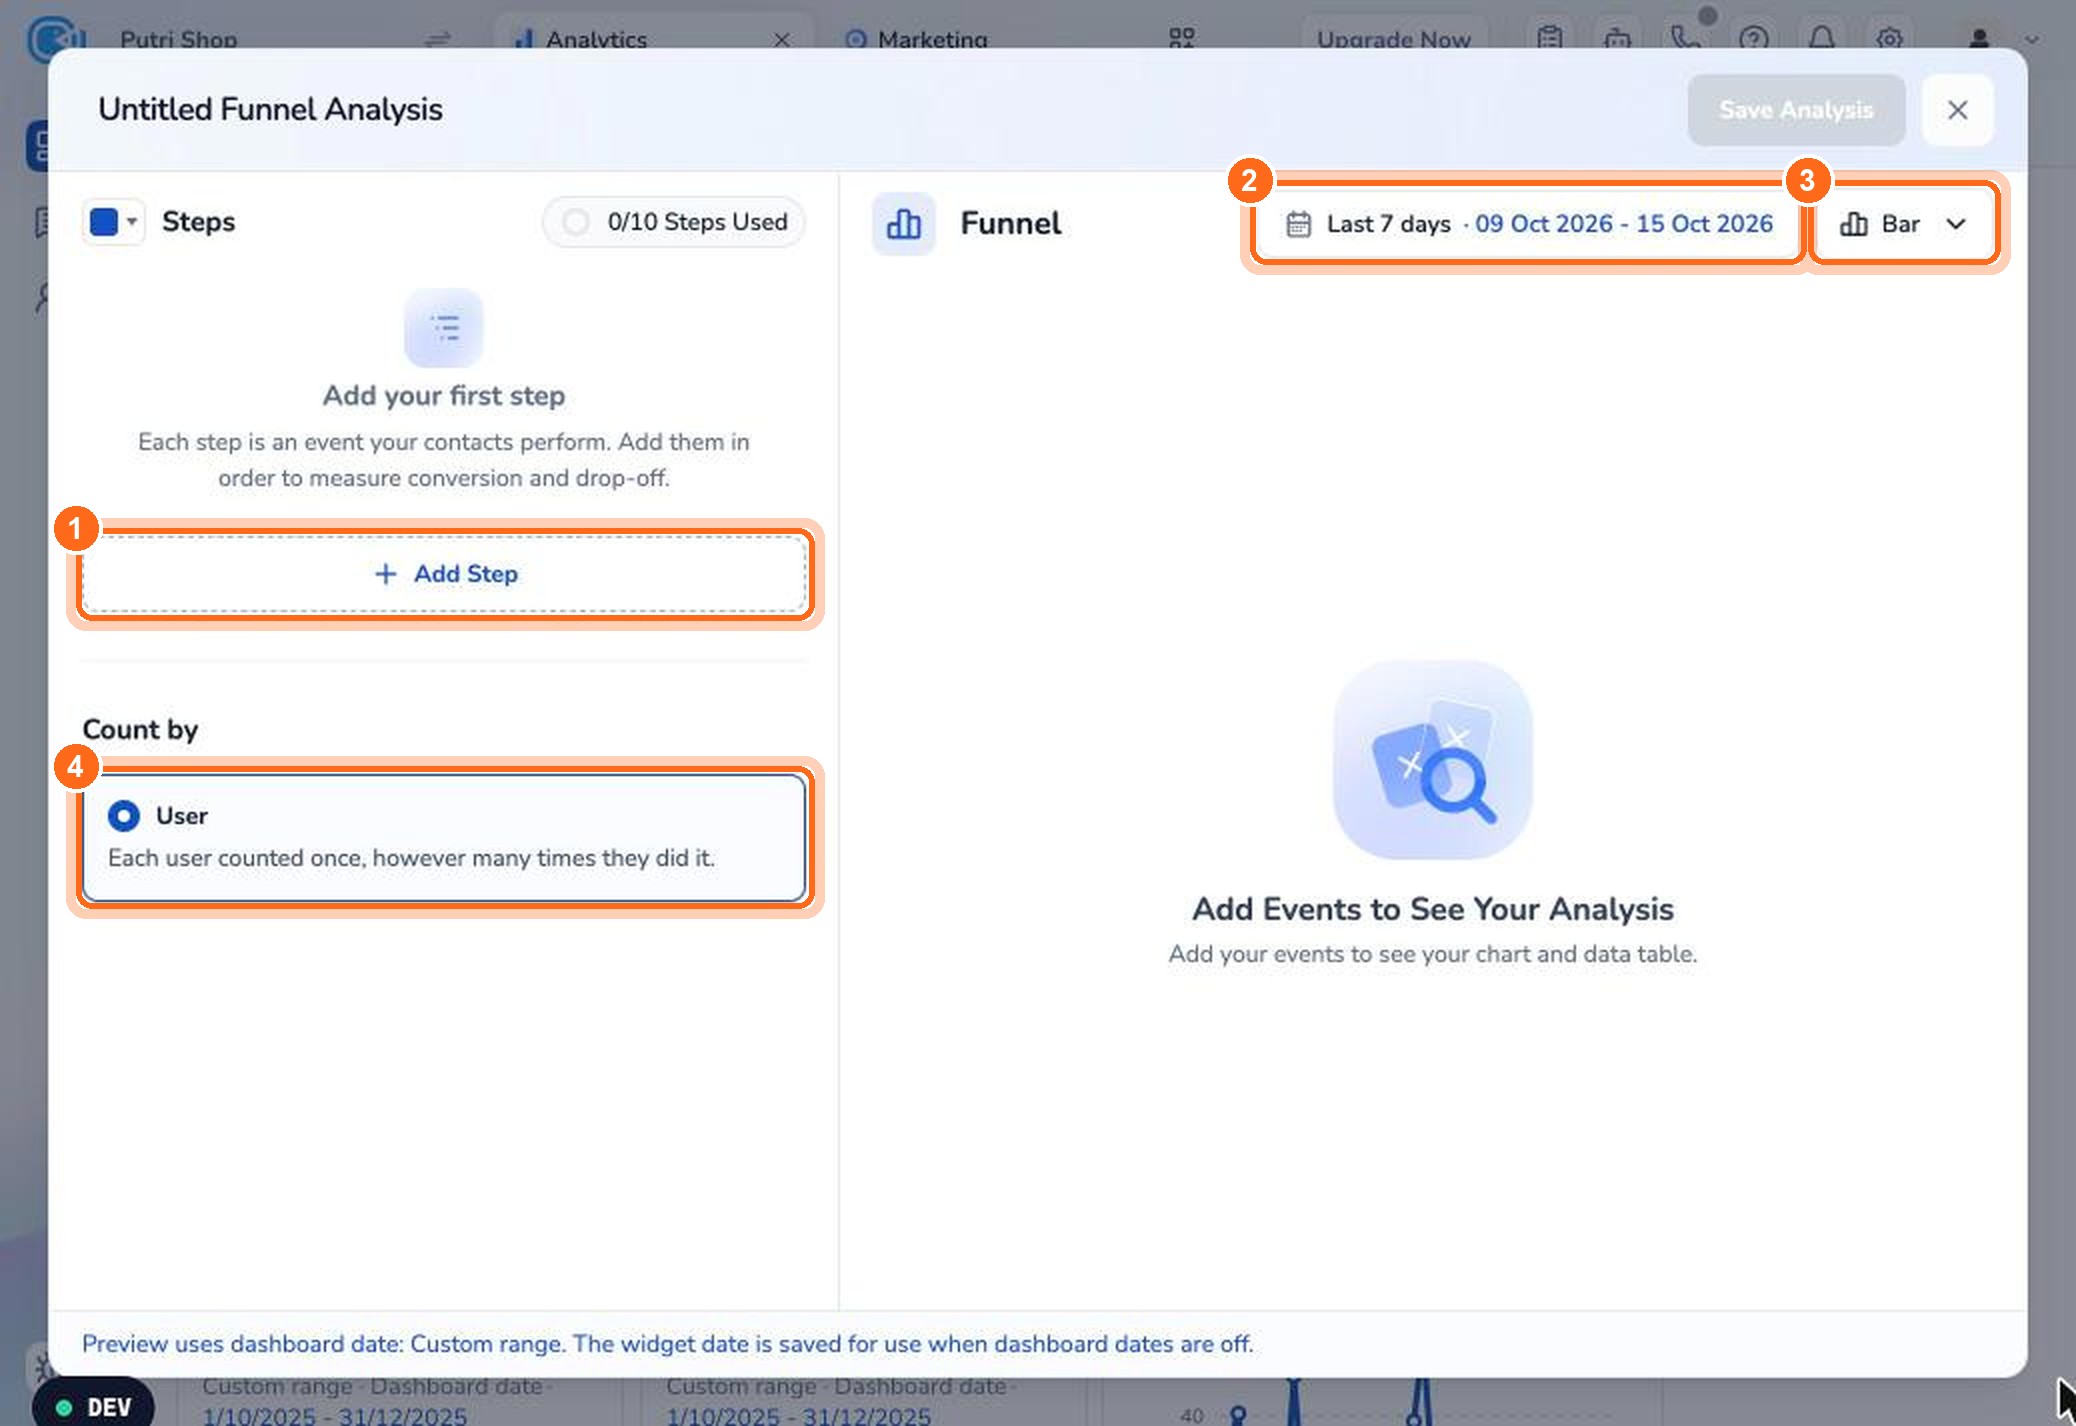The width and height of the screenshot is (2076, 1426).
Task: Click the 0/10 Steps Used indicator
Action: (x=674, y=222)
